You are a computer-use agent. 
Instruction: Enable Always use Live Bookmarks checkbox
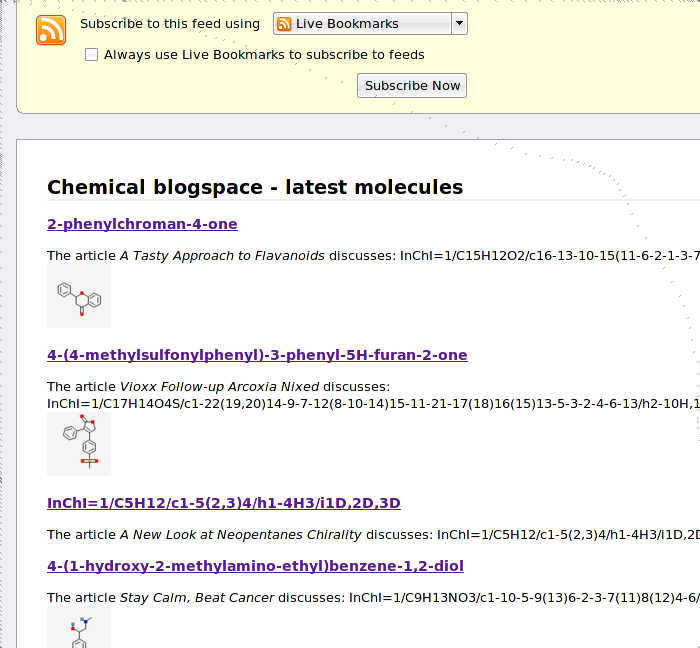(x=92, y=55)
